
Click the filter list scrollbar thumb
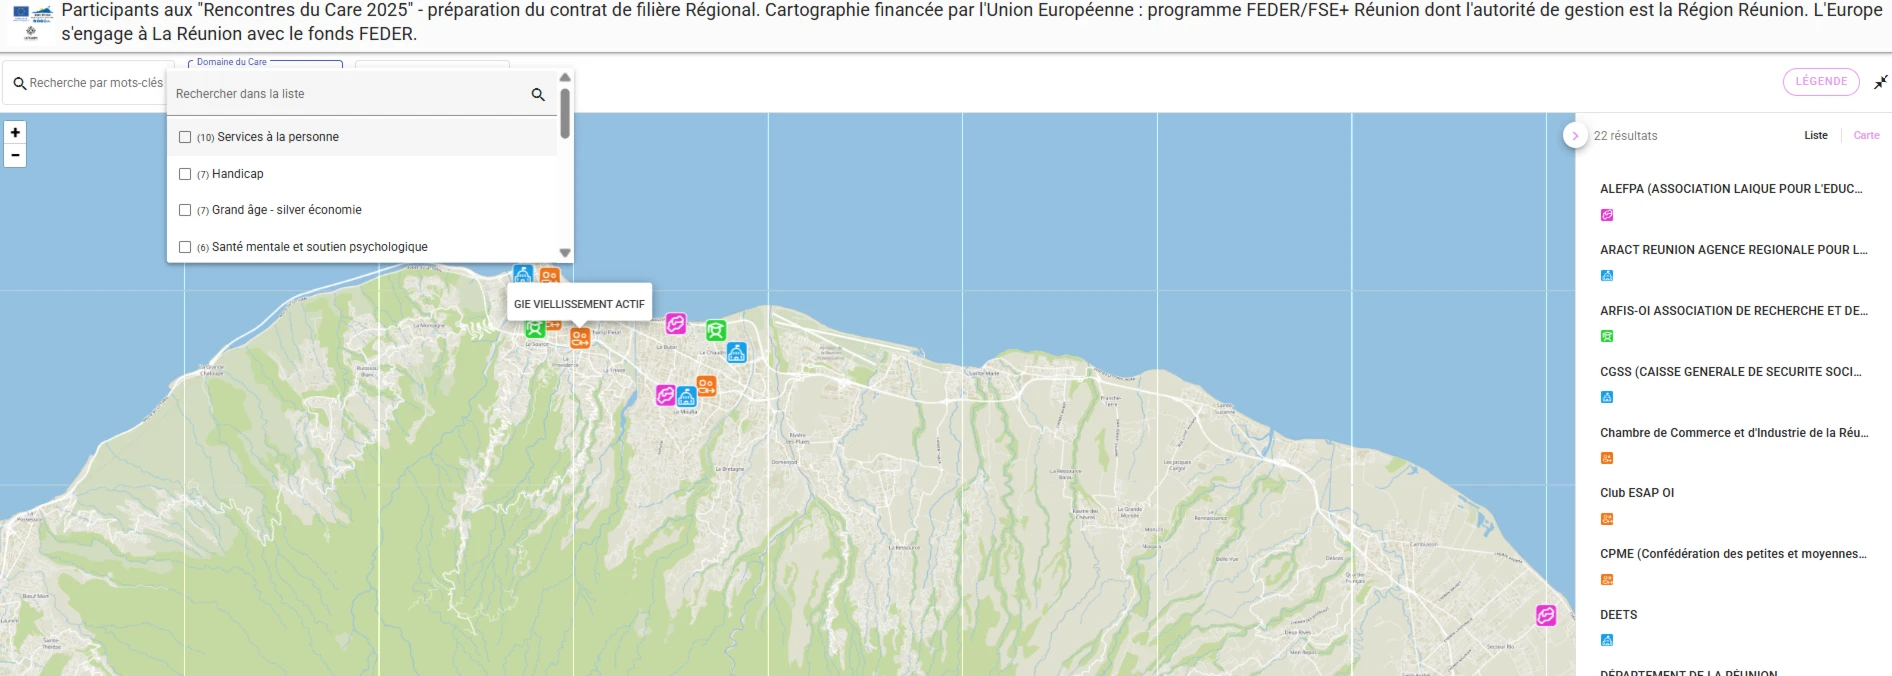tap(565, 114)
